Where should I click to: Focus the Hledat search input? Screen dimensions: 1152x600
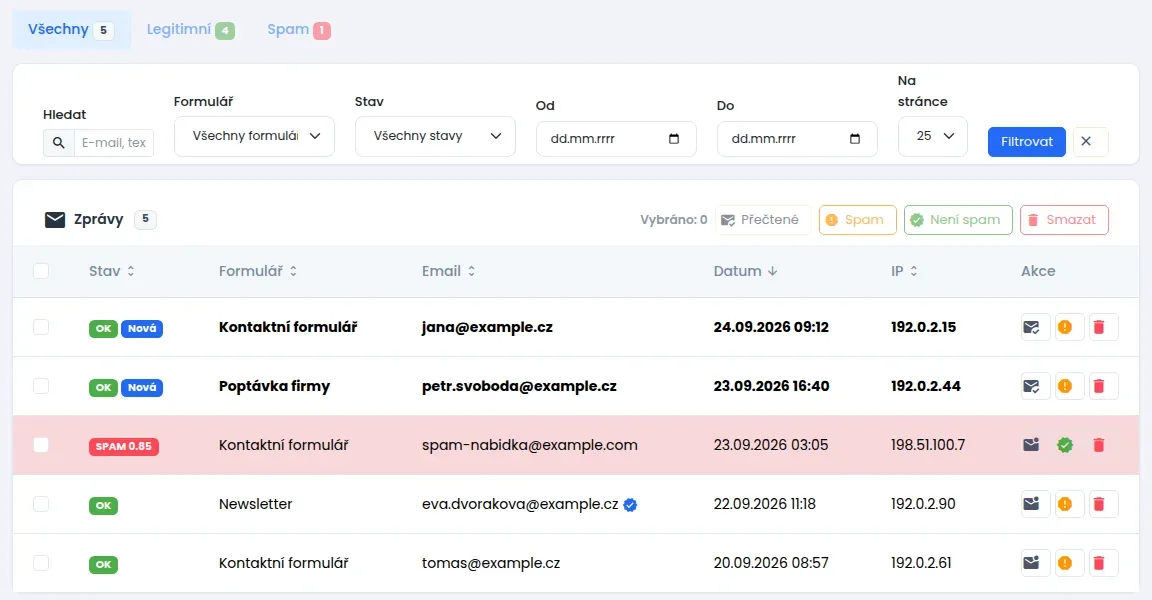(114, 142)
